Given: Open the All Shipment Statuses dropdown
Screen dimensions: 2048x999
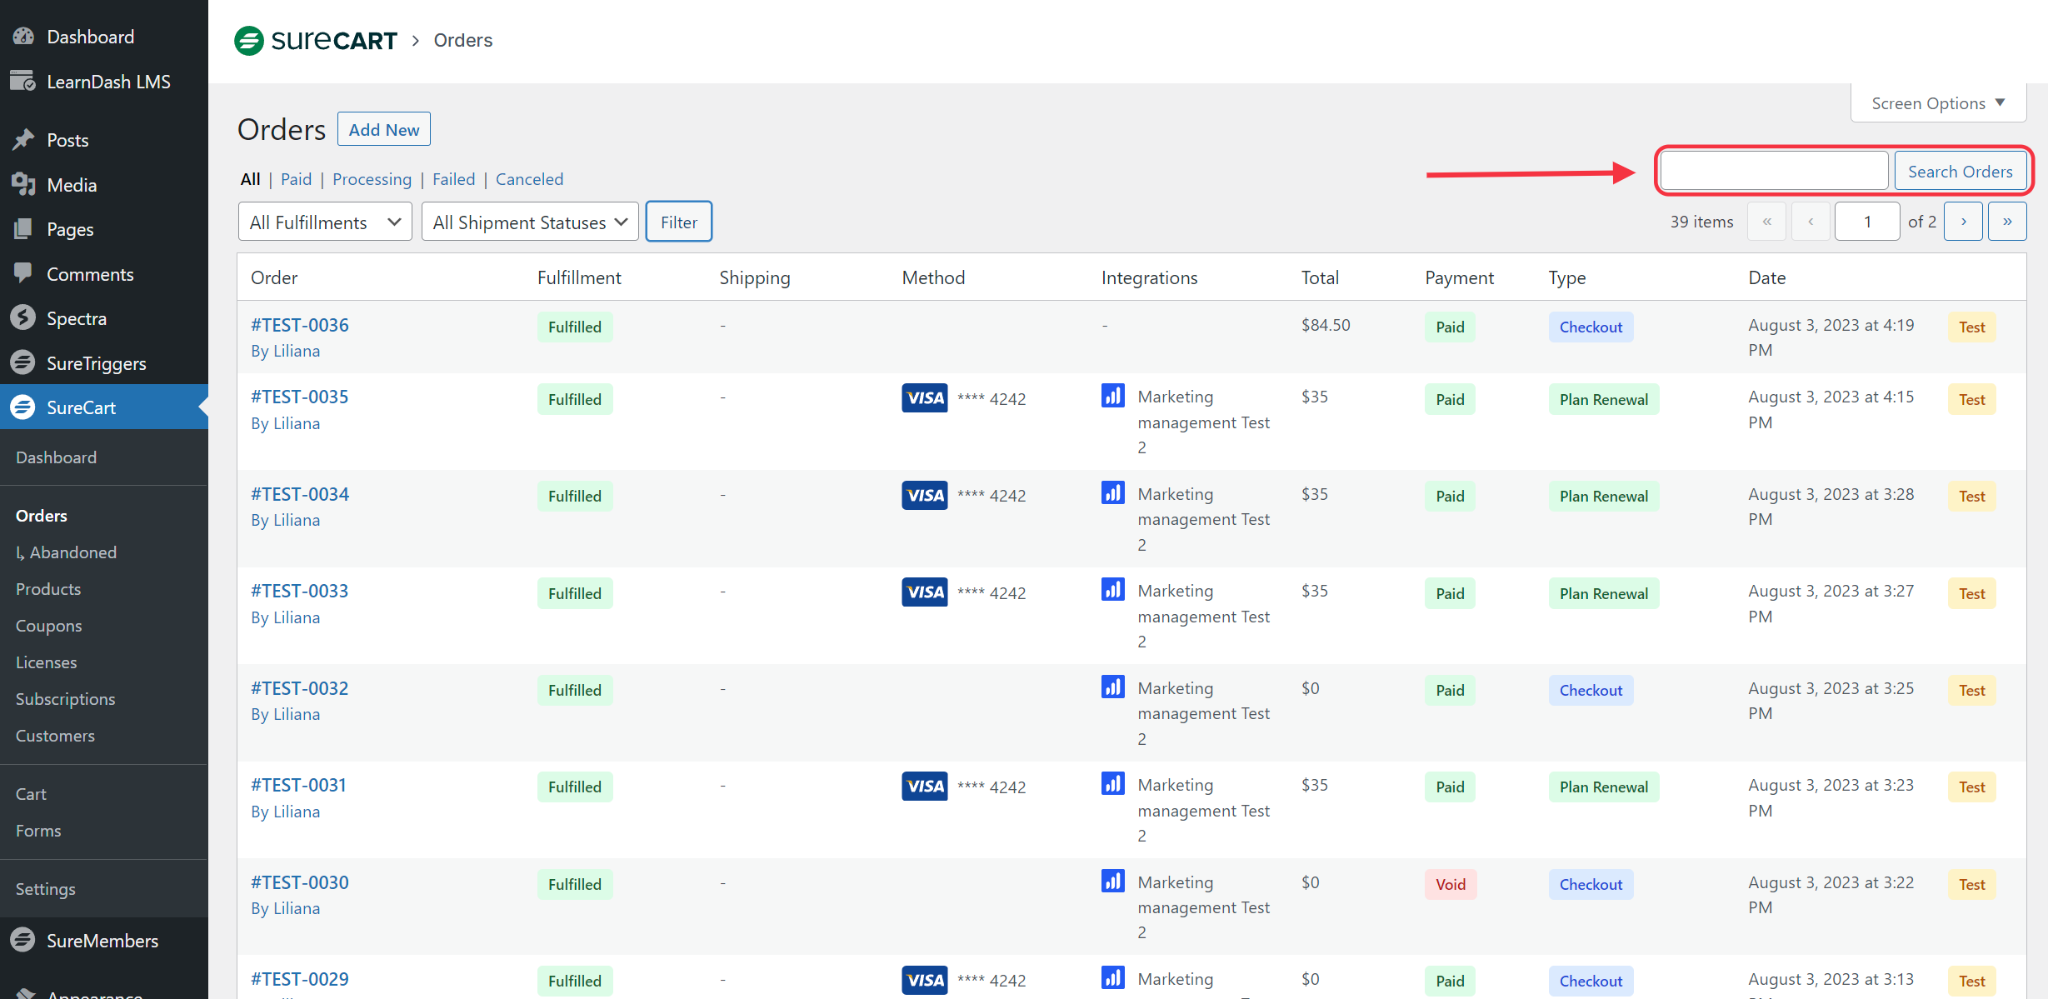Looking at the screenshot, I should [x=529, y=222].
